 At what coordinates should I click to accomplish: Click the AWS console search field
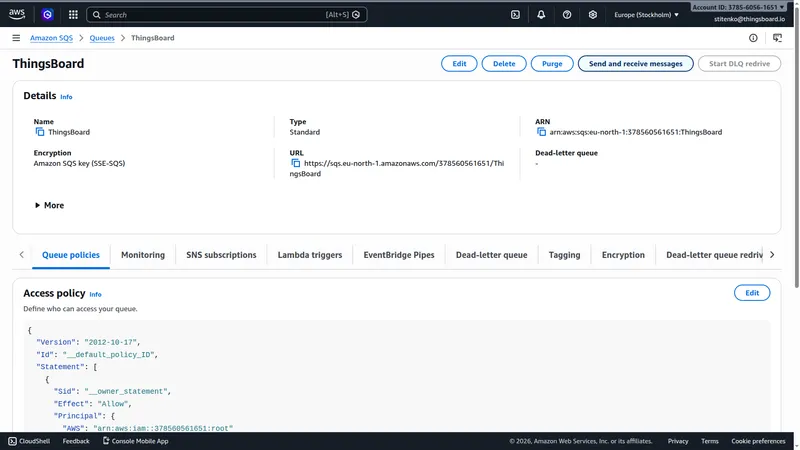pos(227,15)
